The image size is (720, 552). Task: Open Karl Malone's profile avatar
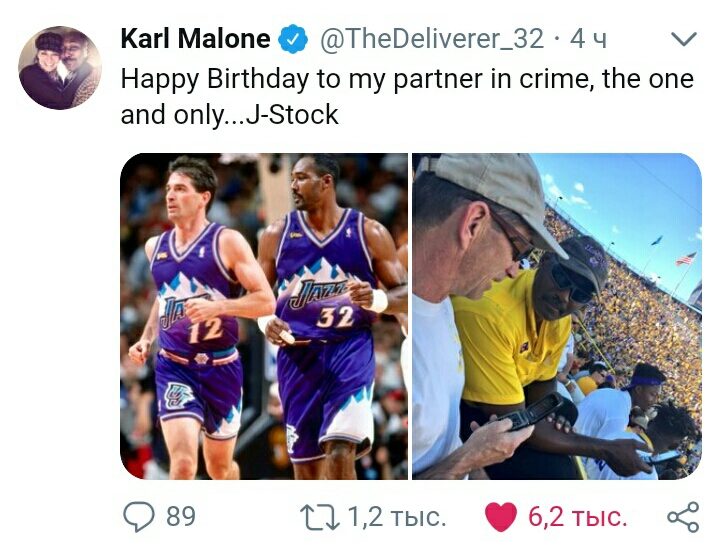(x=60, y=68)
